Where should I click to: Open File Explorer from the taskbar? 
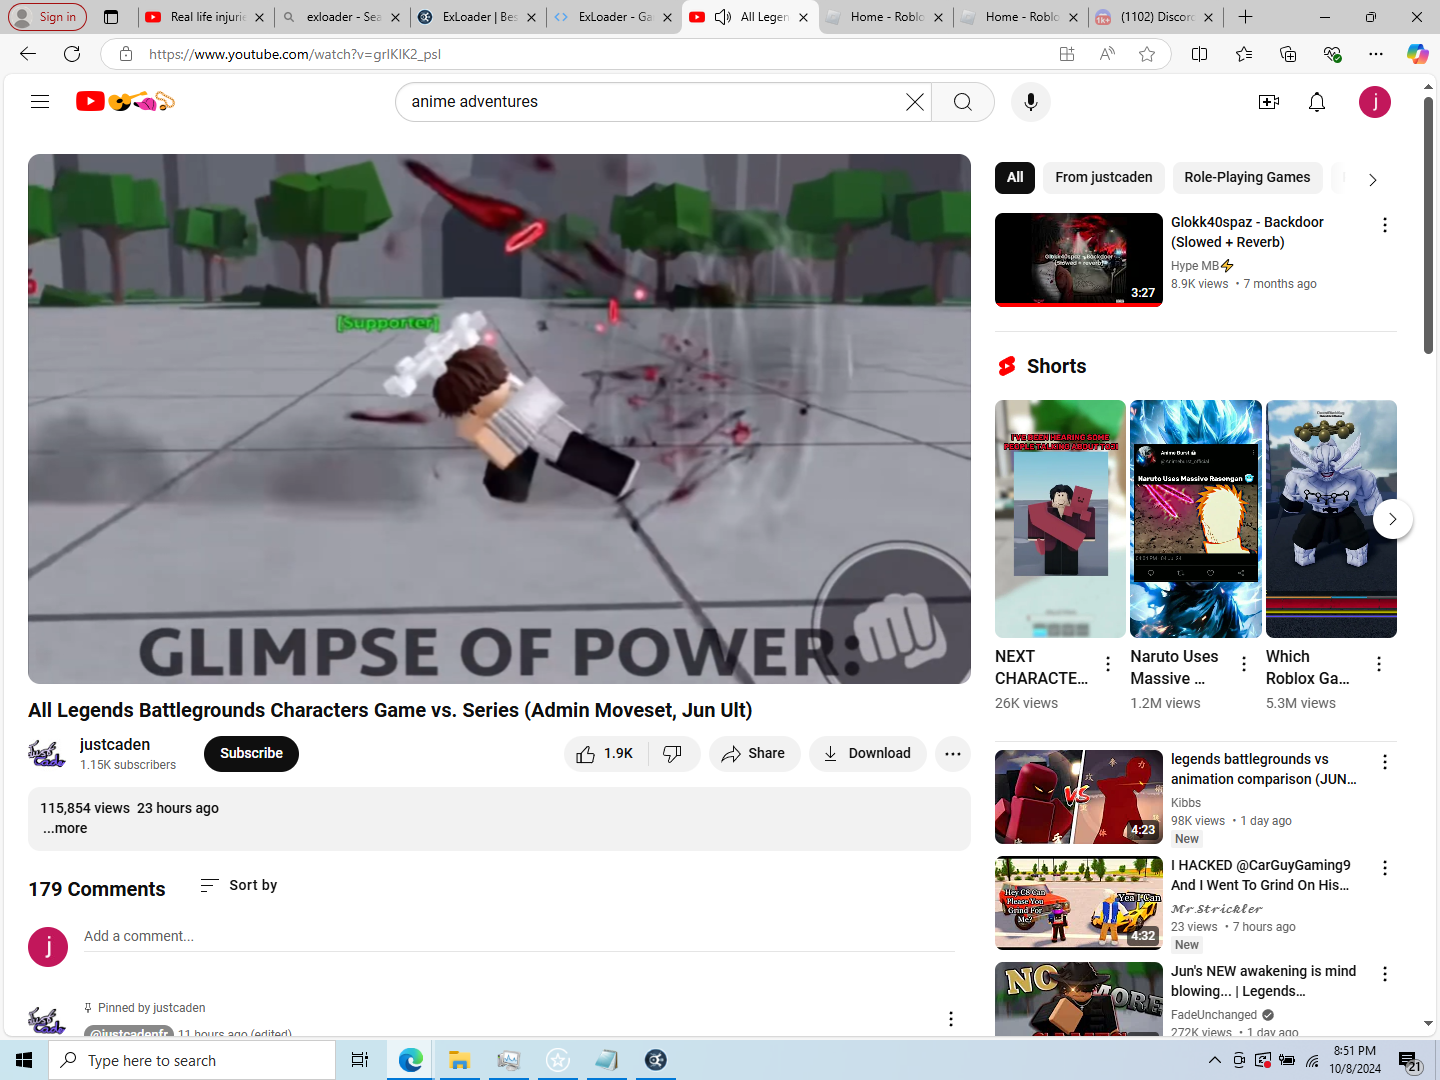pos(459,1060)
